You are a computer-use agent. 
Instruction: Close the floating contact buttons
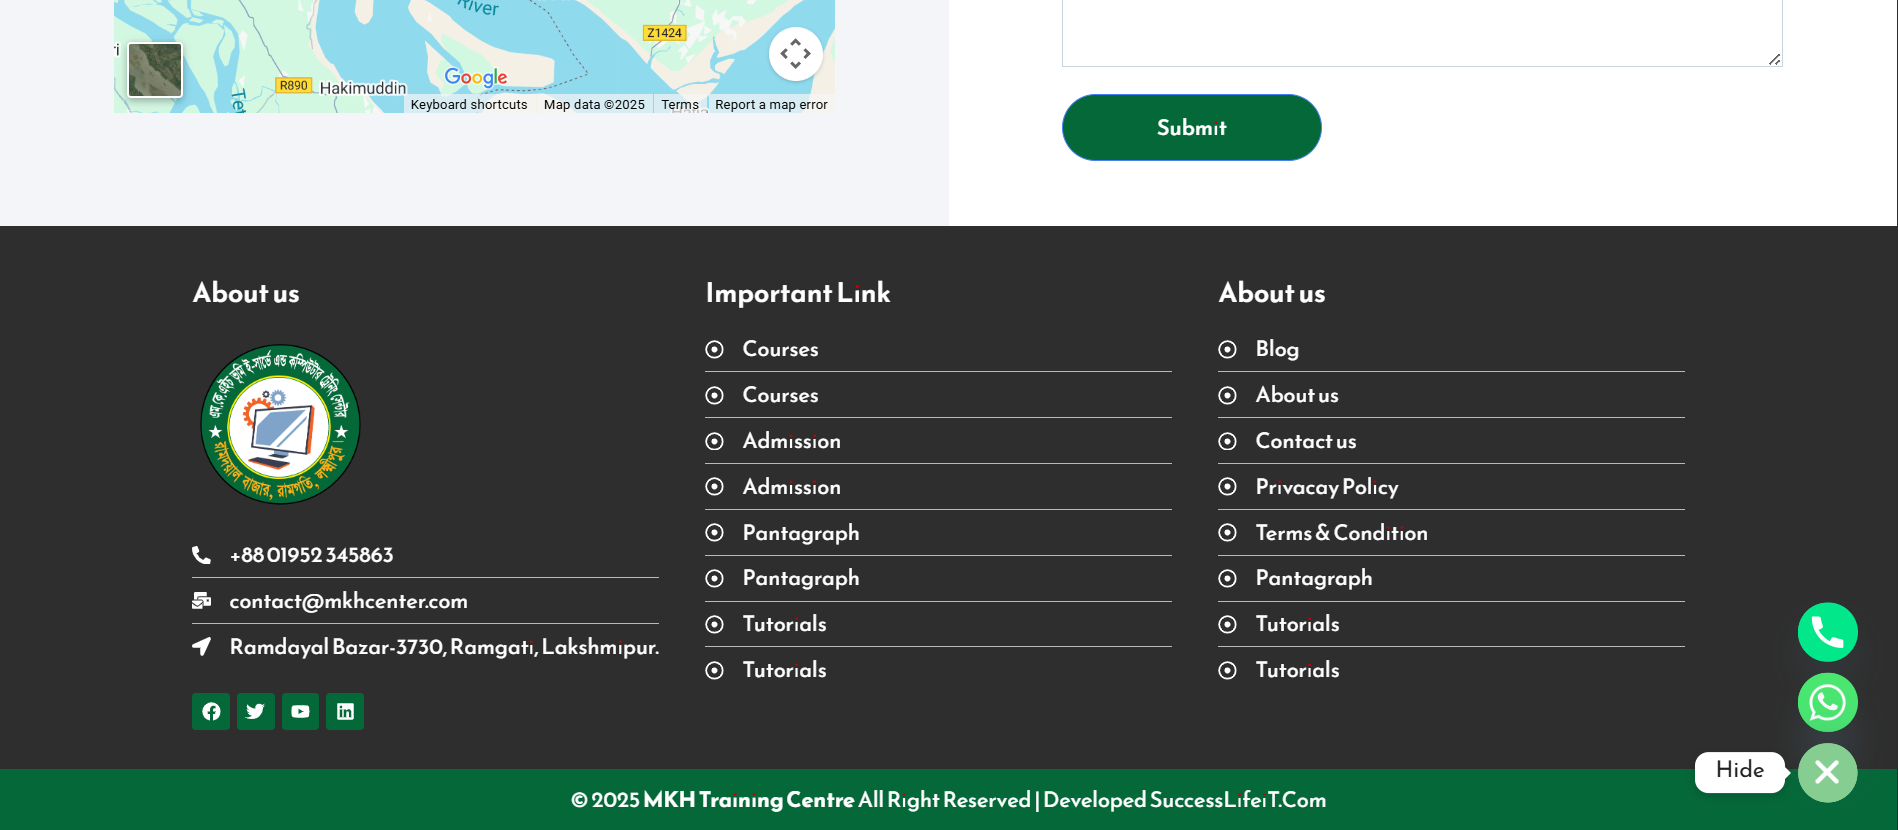(1827, 772)
